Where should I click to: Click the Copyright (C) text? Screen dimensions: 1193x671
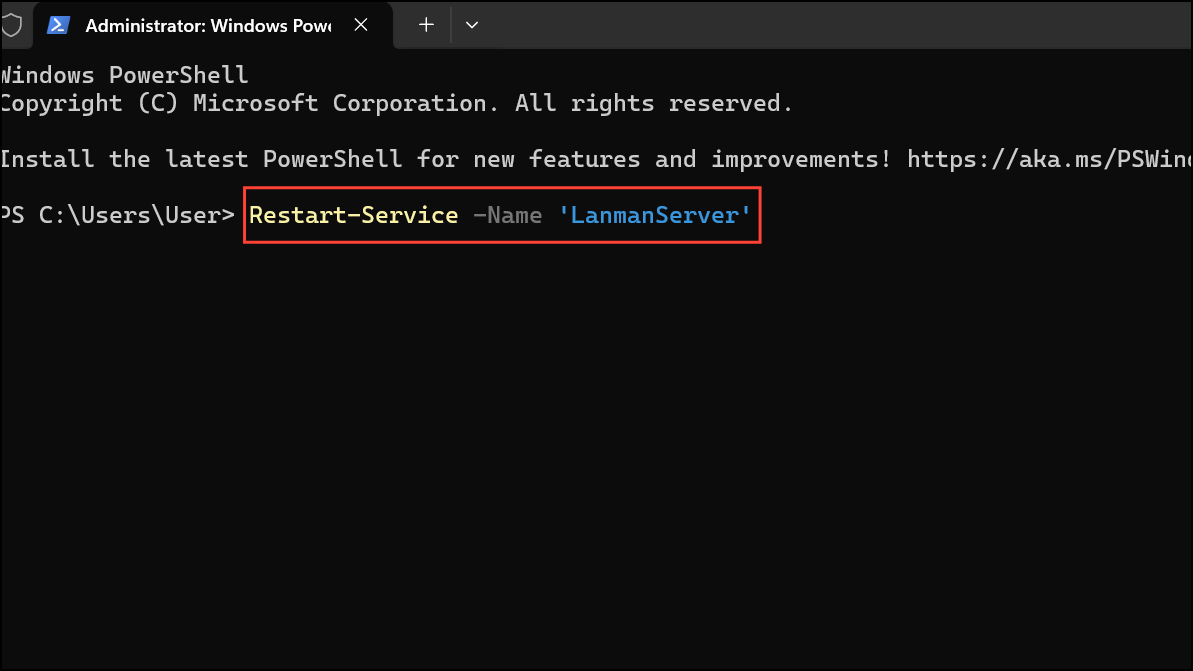coord(89,103)
